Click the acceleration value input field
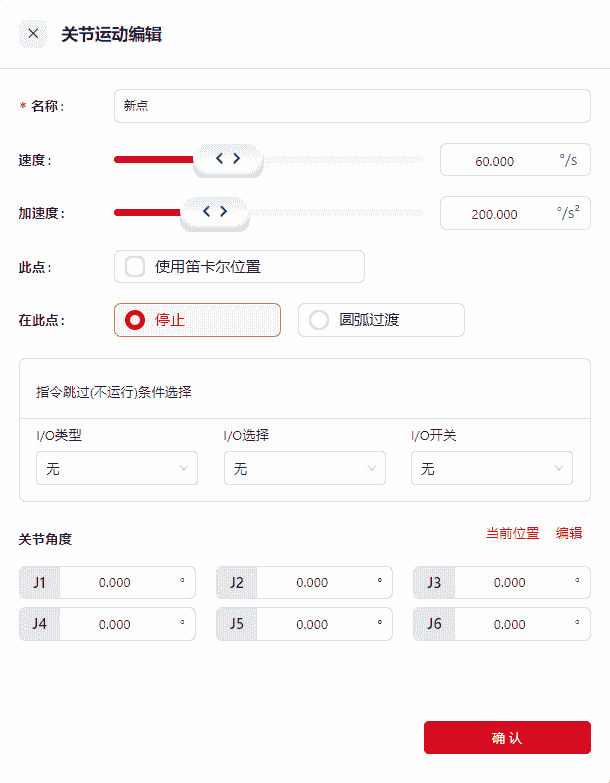Screen dimensions: 610x783 (x=497, y=213)
